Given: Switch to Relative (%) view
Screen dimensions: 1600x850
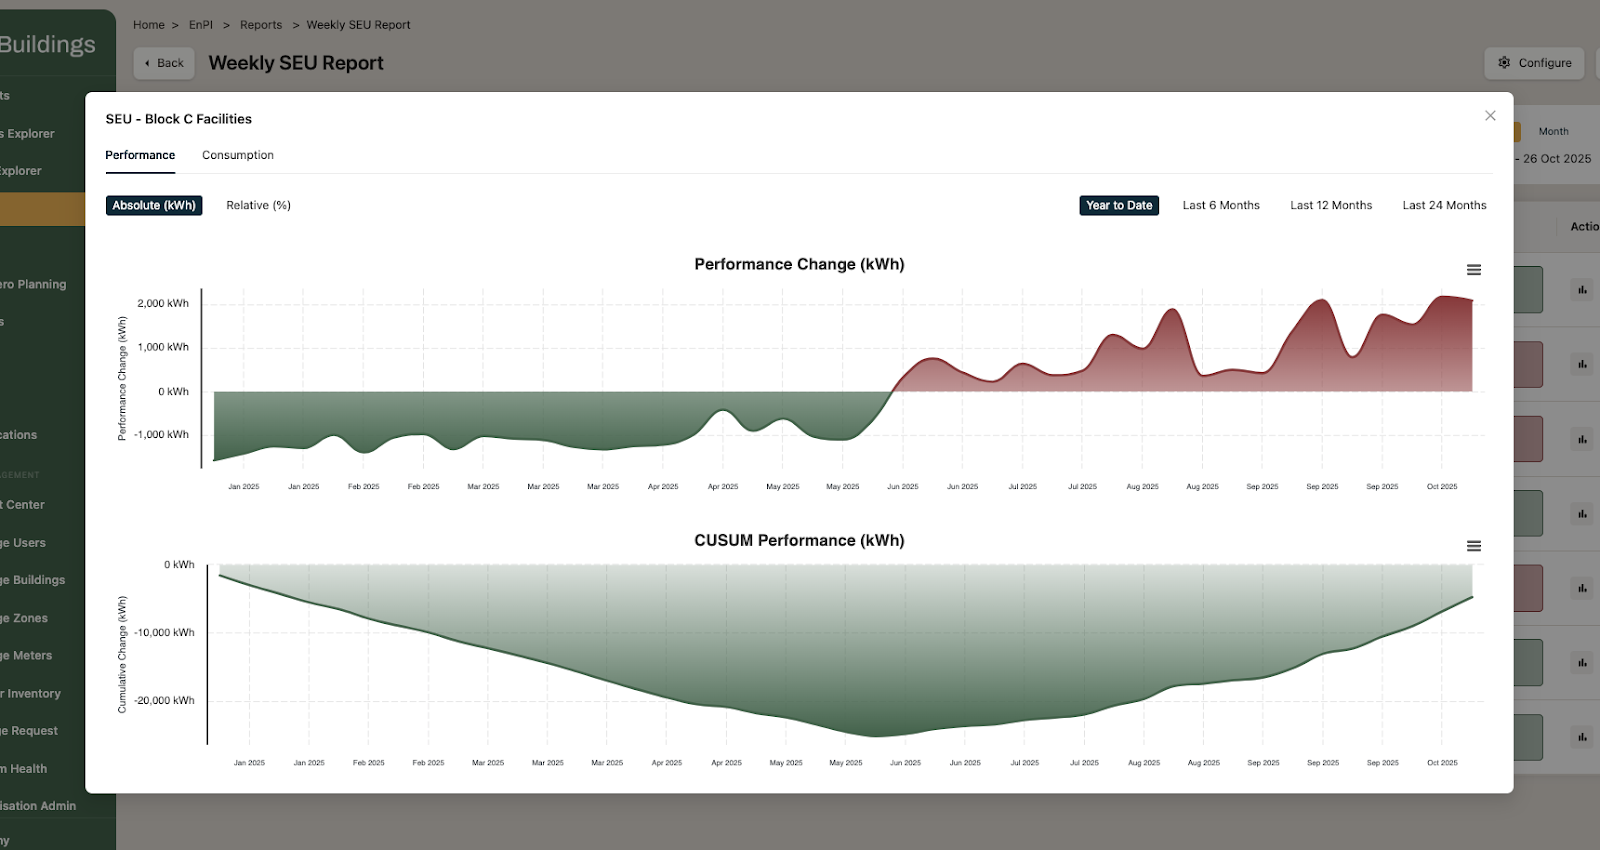Looking at the screenshot, I should coord(258,205).
